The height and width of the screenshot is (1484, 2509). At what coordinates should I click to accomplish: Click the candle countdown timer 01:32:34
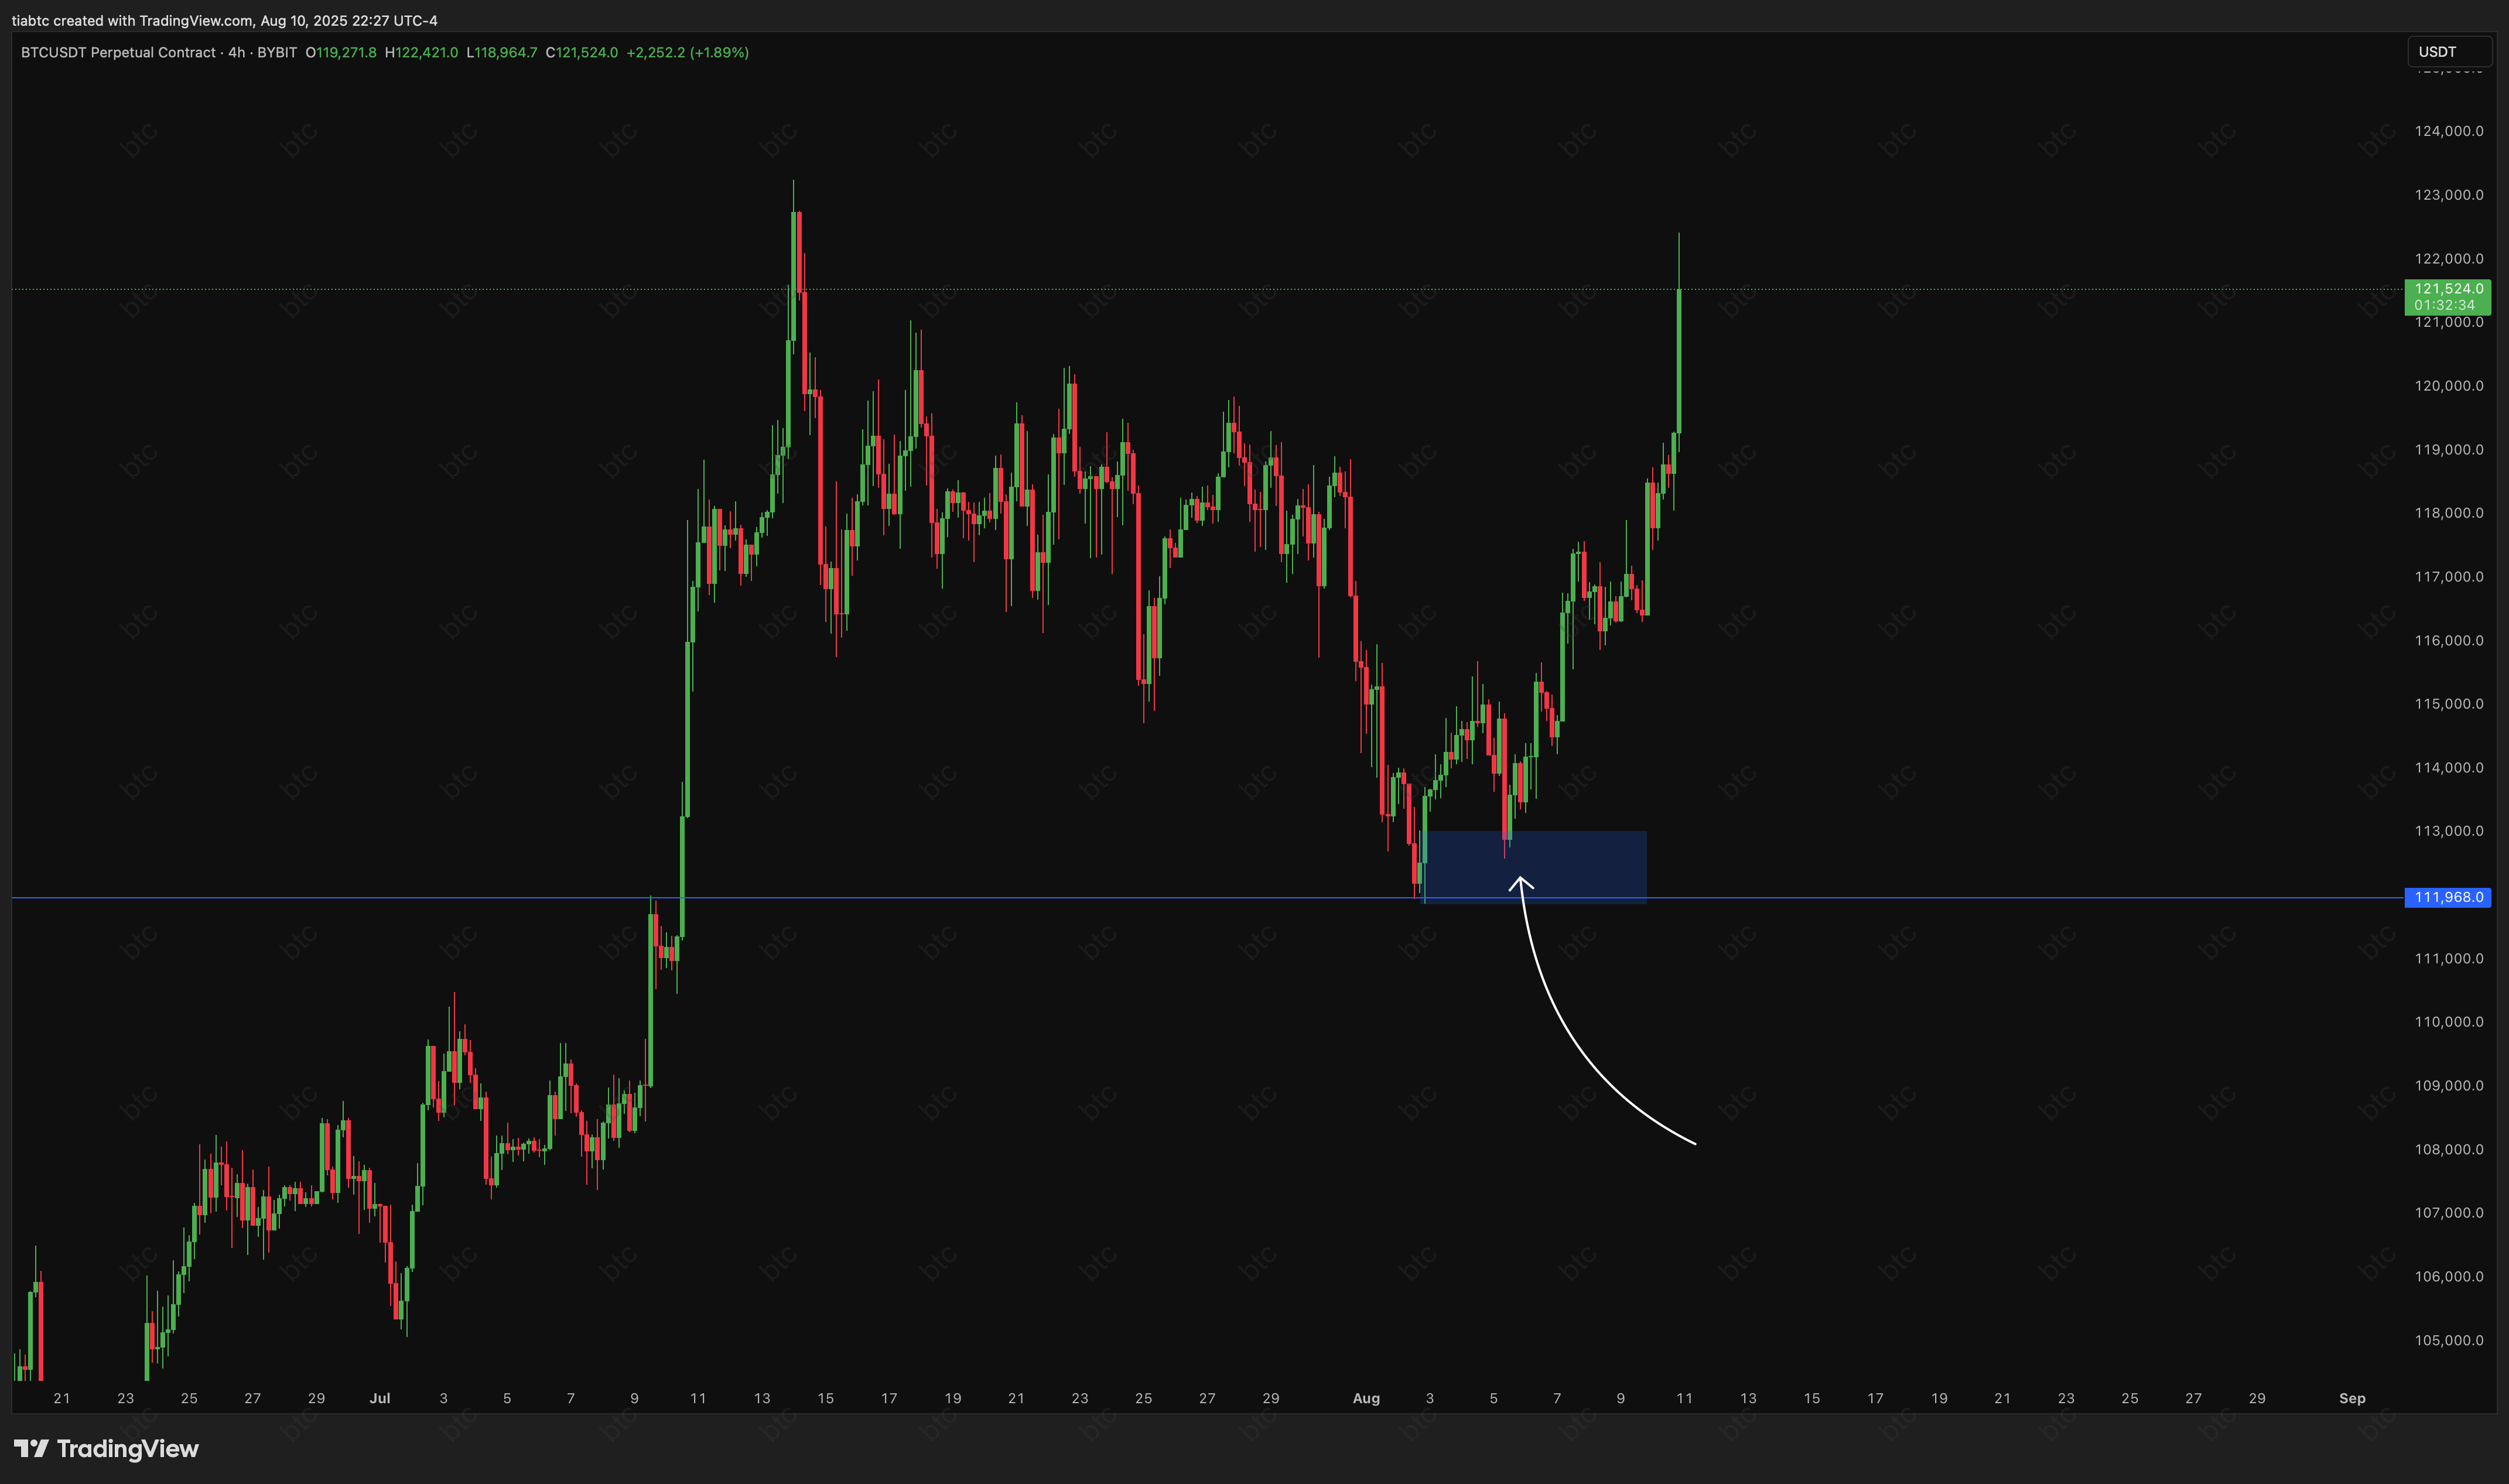click(2444, 305)
